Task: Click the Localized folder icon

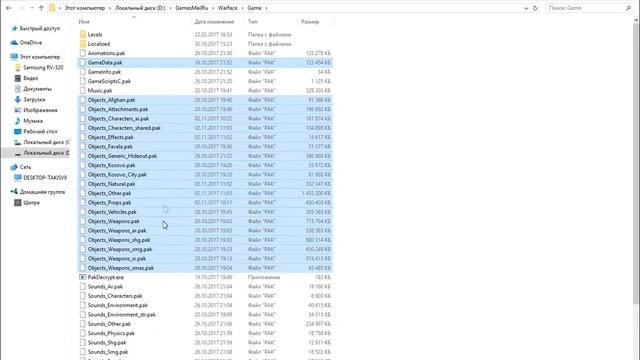Action: coord(83,44)
